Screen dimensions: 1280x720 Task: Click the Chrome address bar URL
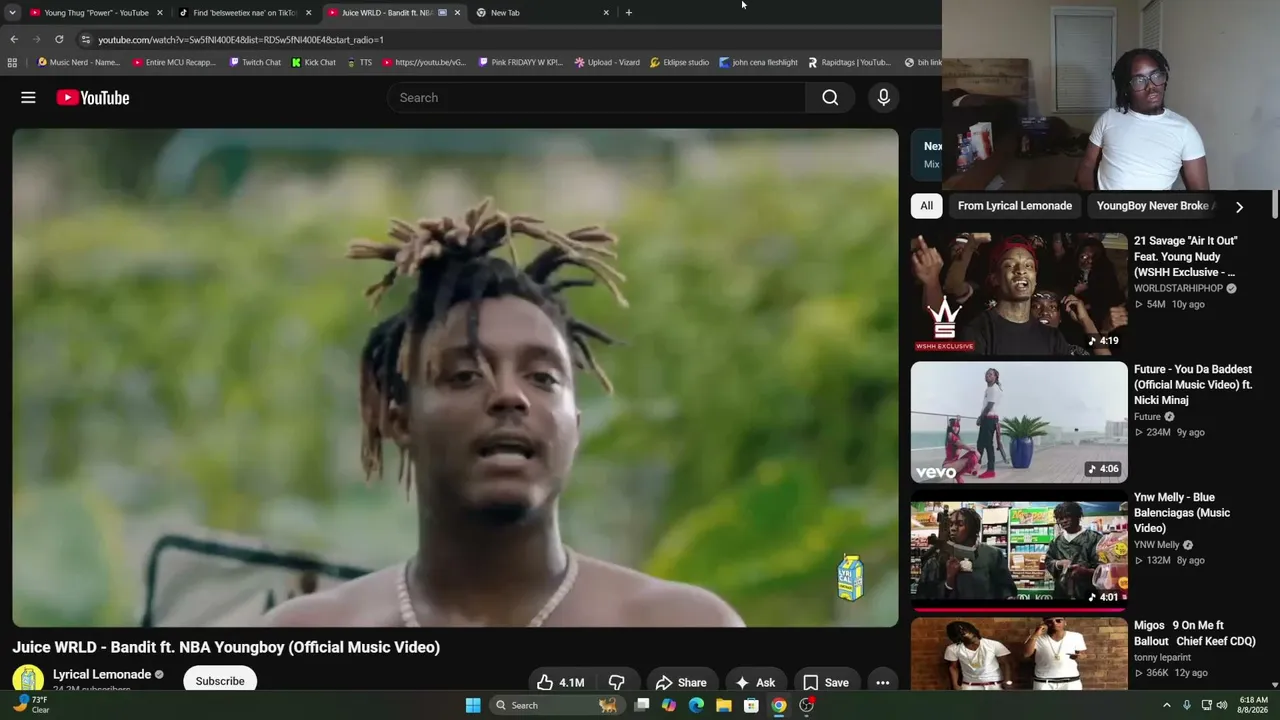pyautogui.click(x=241, y=40)
